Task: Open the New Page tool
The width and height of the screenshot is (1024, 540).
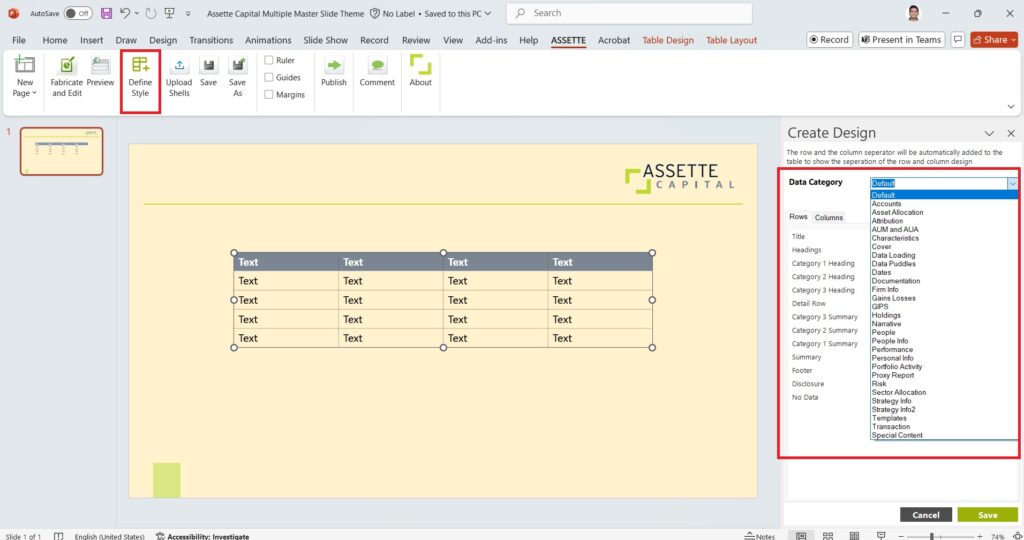Action: [25, 76]
